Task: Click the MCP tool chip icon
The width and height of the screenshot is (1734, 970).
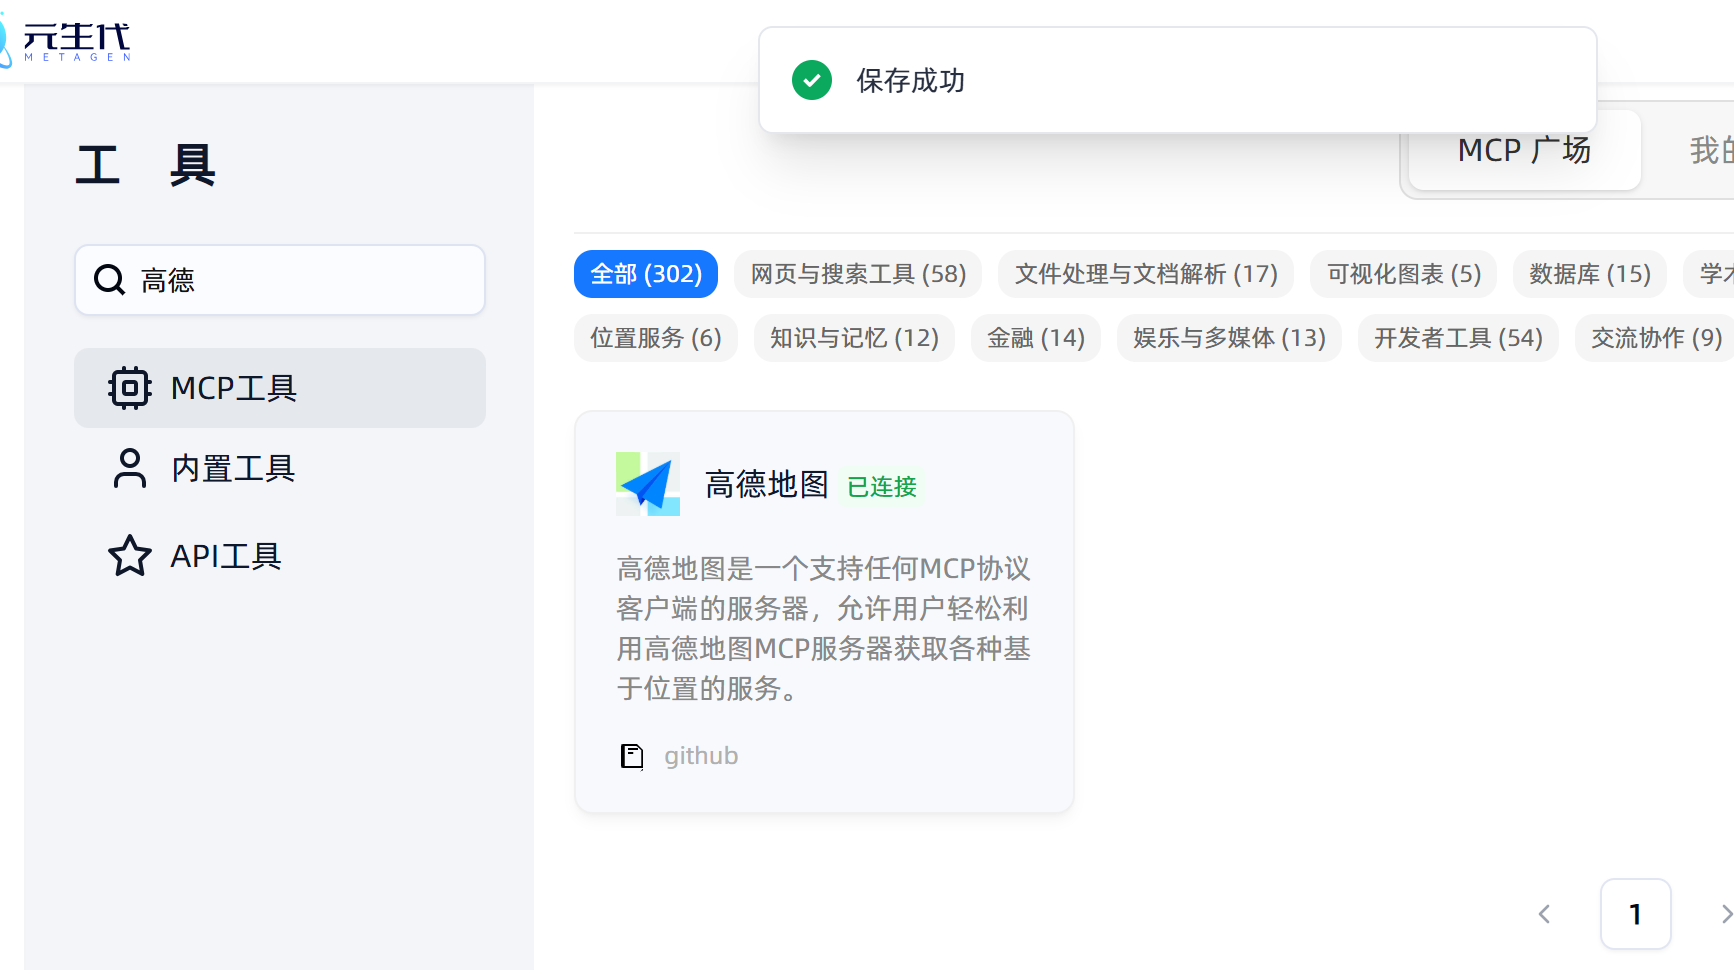Action: coord(130,388)
